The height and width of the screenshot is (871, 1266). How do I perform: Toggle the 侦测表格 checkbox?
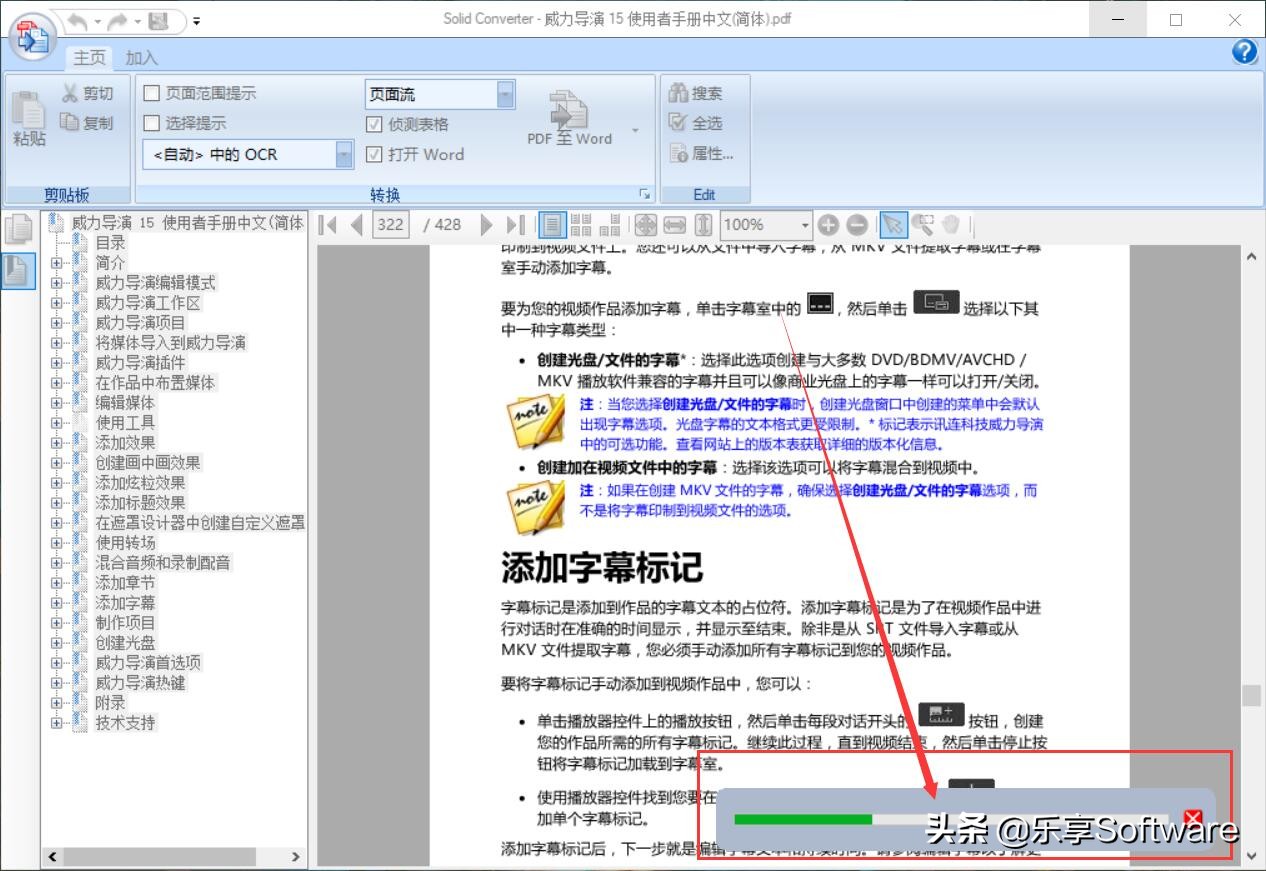tap(374, 124)
